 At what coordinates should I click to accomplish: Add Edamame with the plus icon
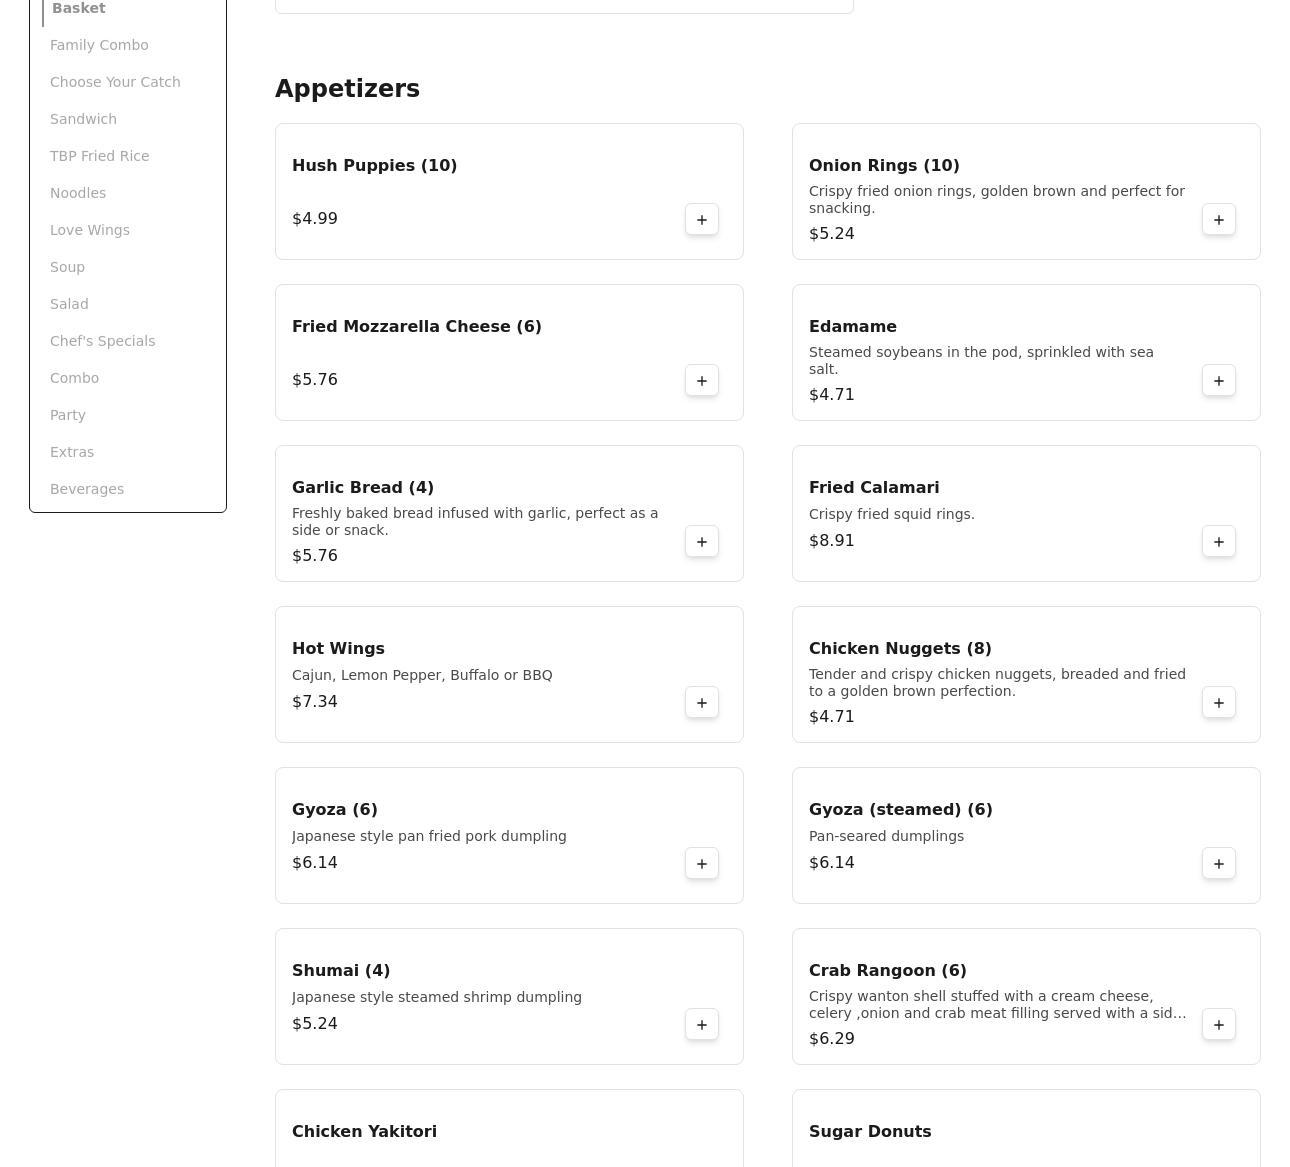tap(1218, 381)
